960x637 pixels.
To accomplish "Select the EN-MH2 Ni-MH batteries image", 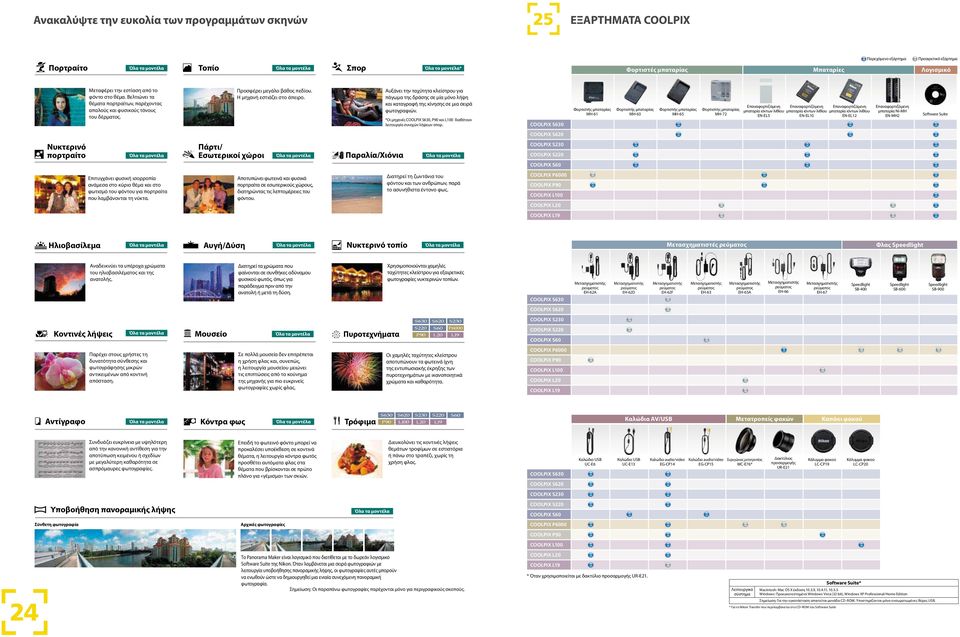I will click(x=892, y=91).
